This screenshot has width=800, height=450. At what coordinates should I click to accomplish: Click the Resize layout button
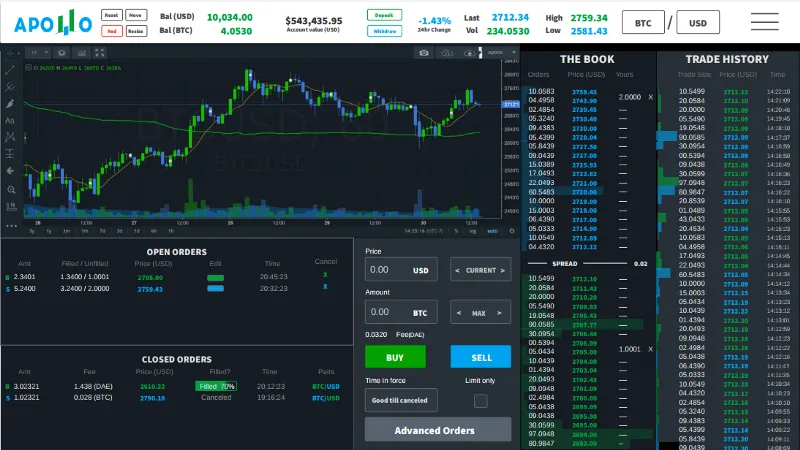(x=136, y=31)
